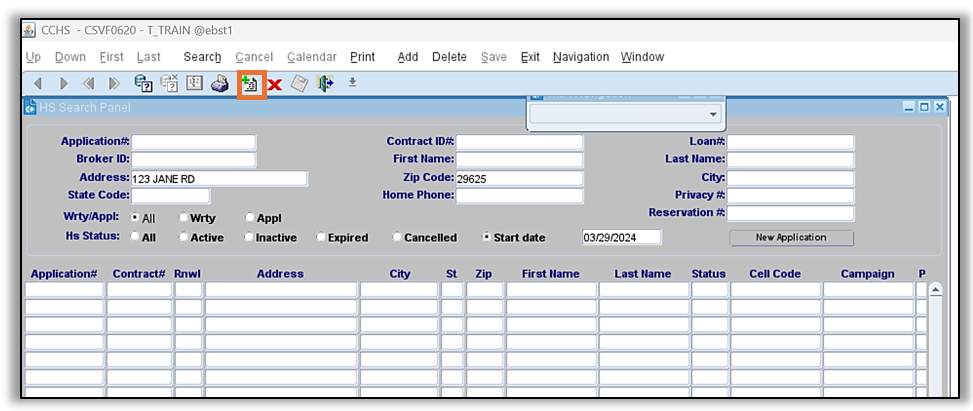Select the Wrty radio button
The width and height of the screenshot is (973, 411).
pyautogui.click(x=183, y=218)
